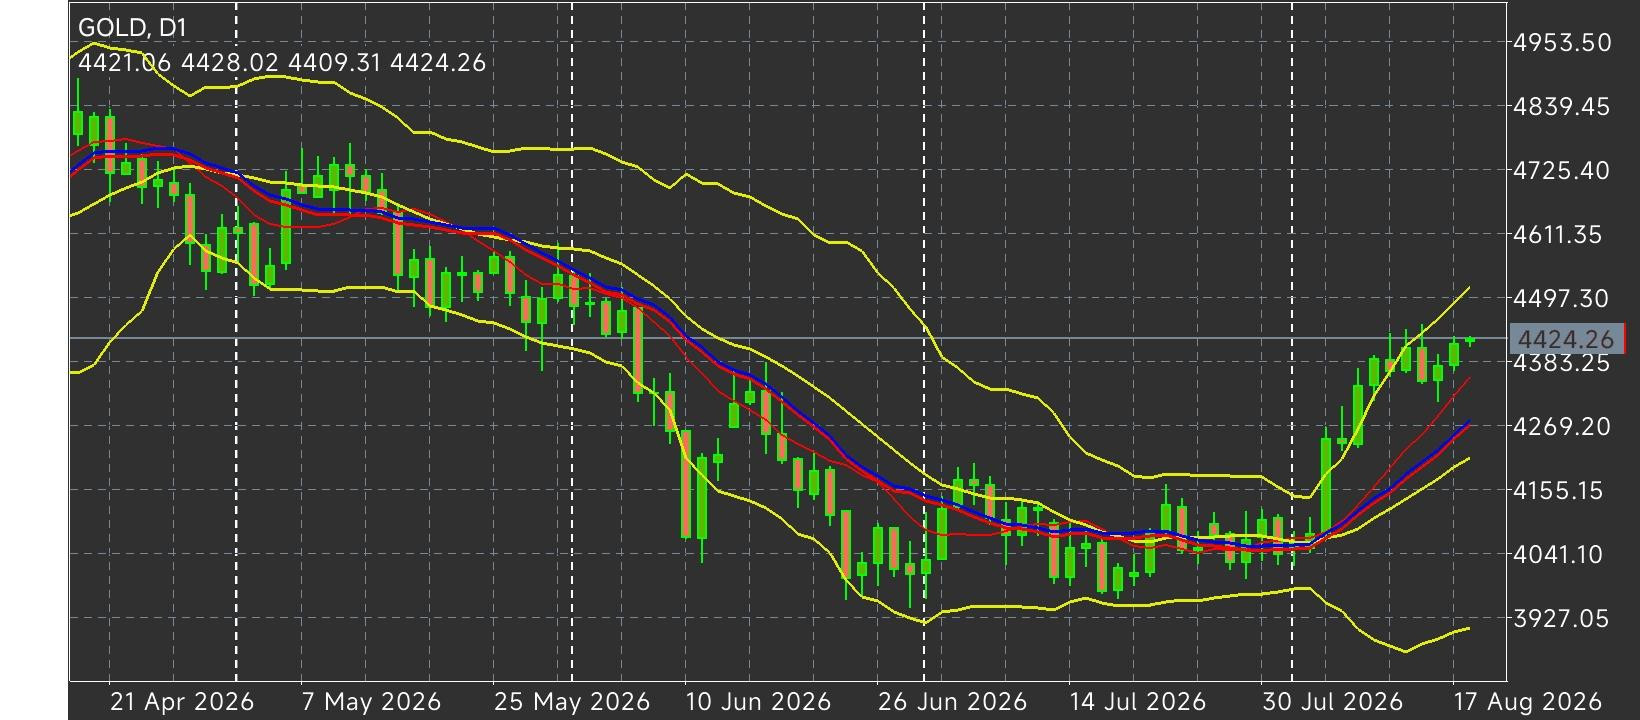Click the 4953.50 price axis label

pyautogui.click(x=1563, y=43)
